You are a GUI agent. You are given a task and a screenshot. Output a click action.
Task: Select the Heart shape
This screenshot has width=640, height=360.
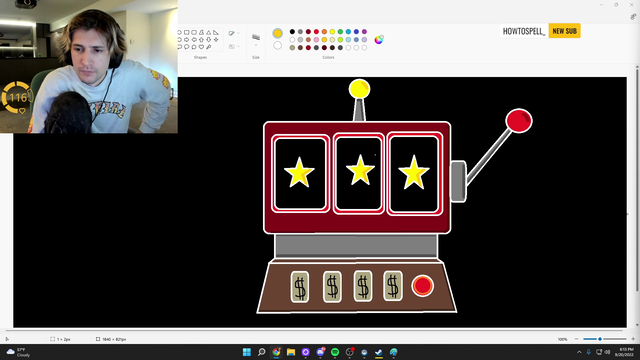click(201, 47)
